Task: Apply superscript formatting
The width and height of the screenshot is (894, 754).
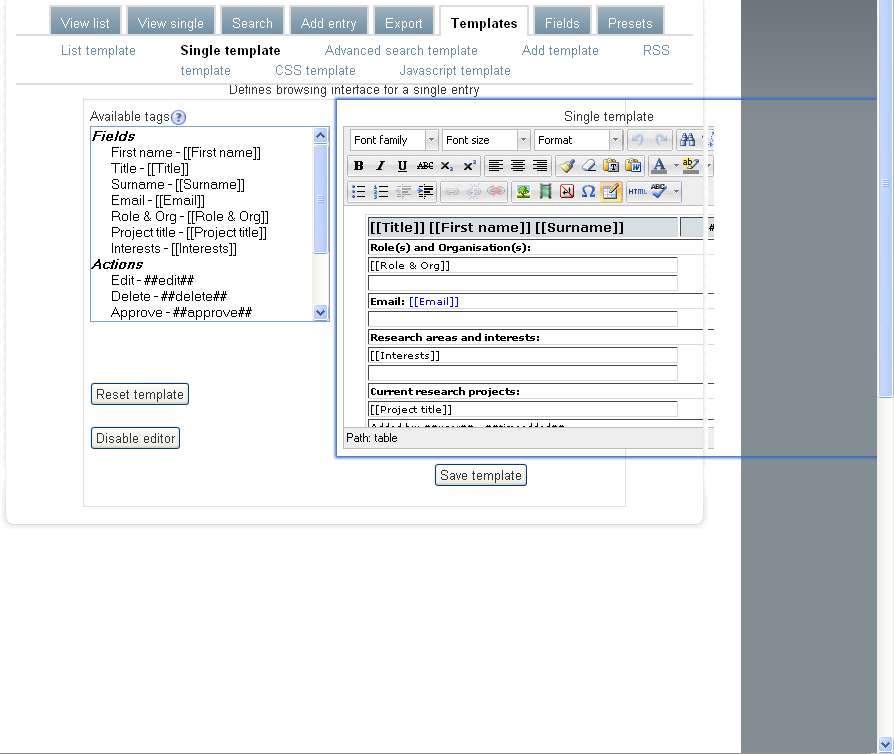Action: click(x=469, y=166)
